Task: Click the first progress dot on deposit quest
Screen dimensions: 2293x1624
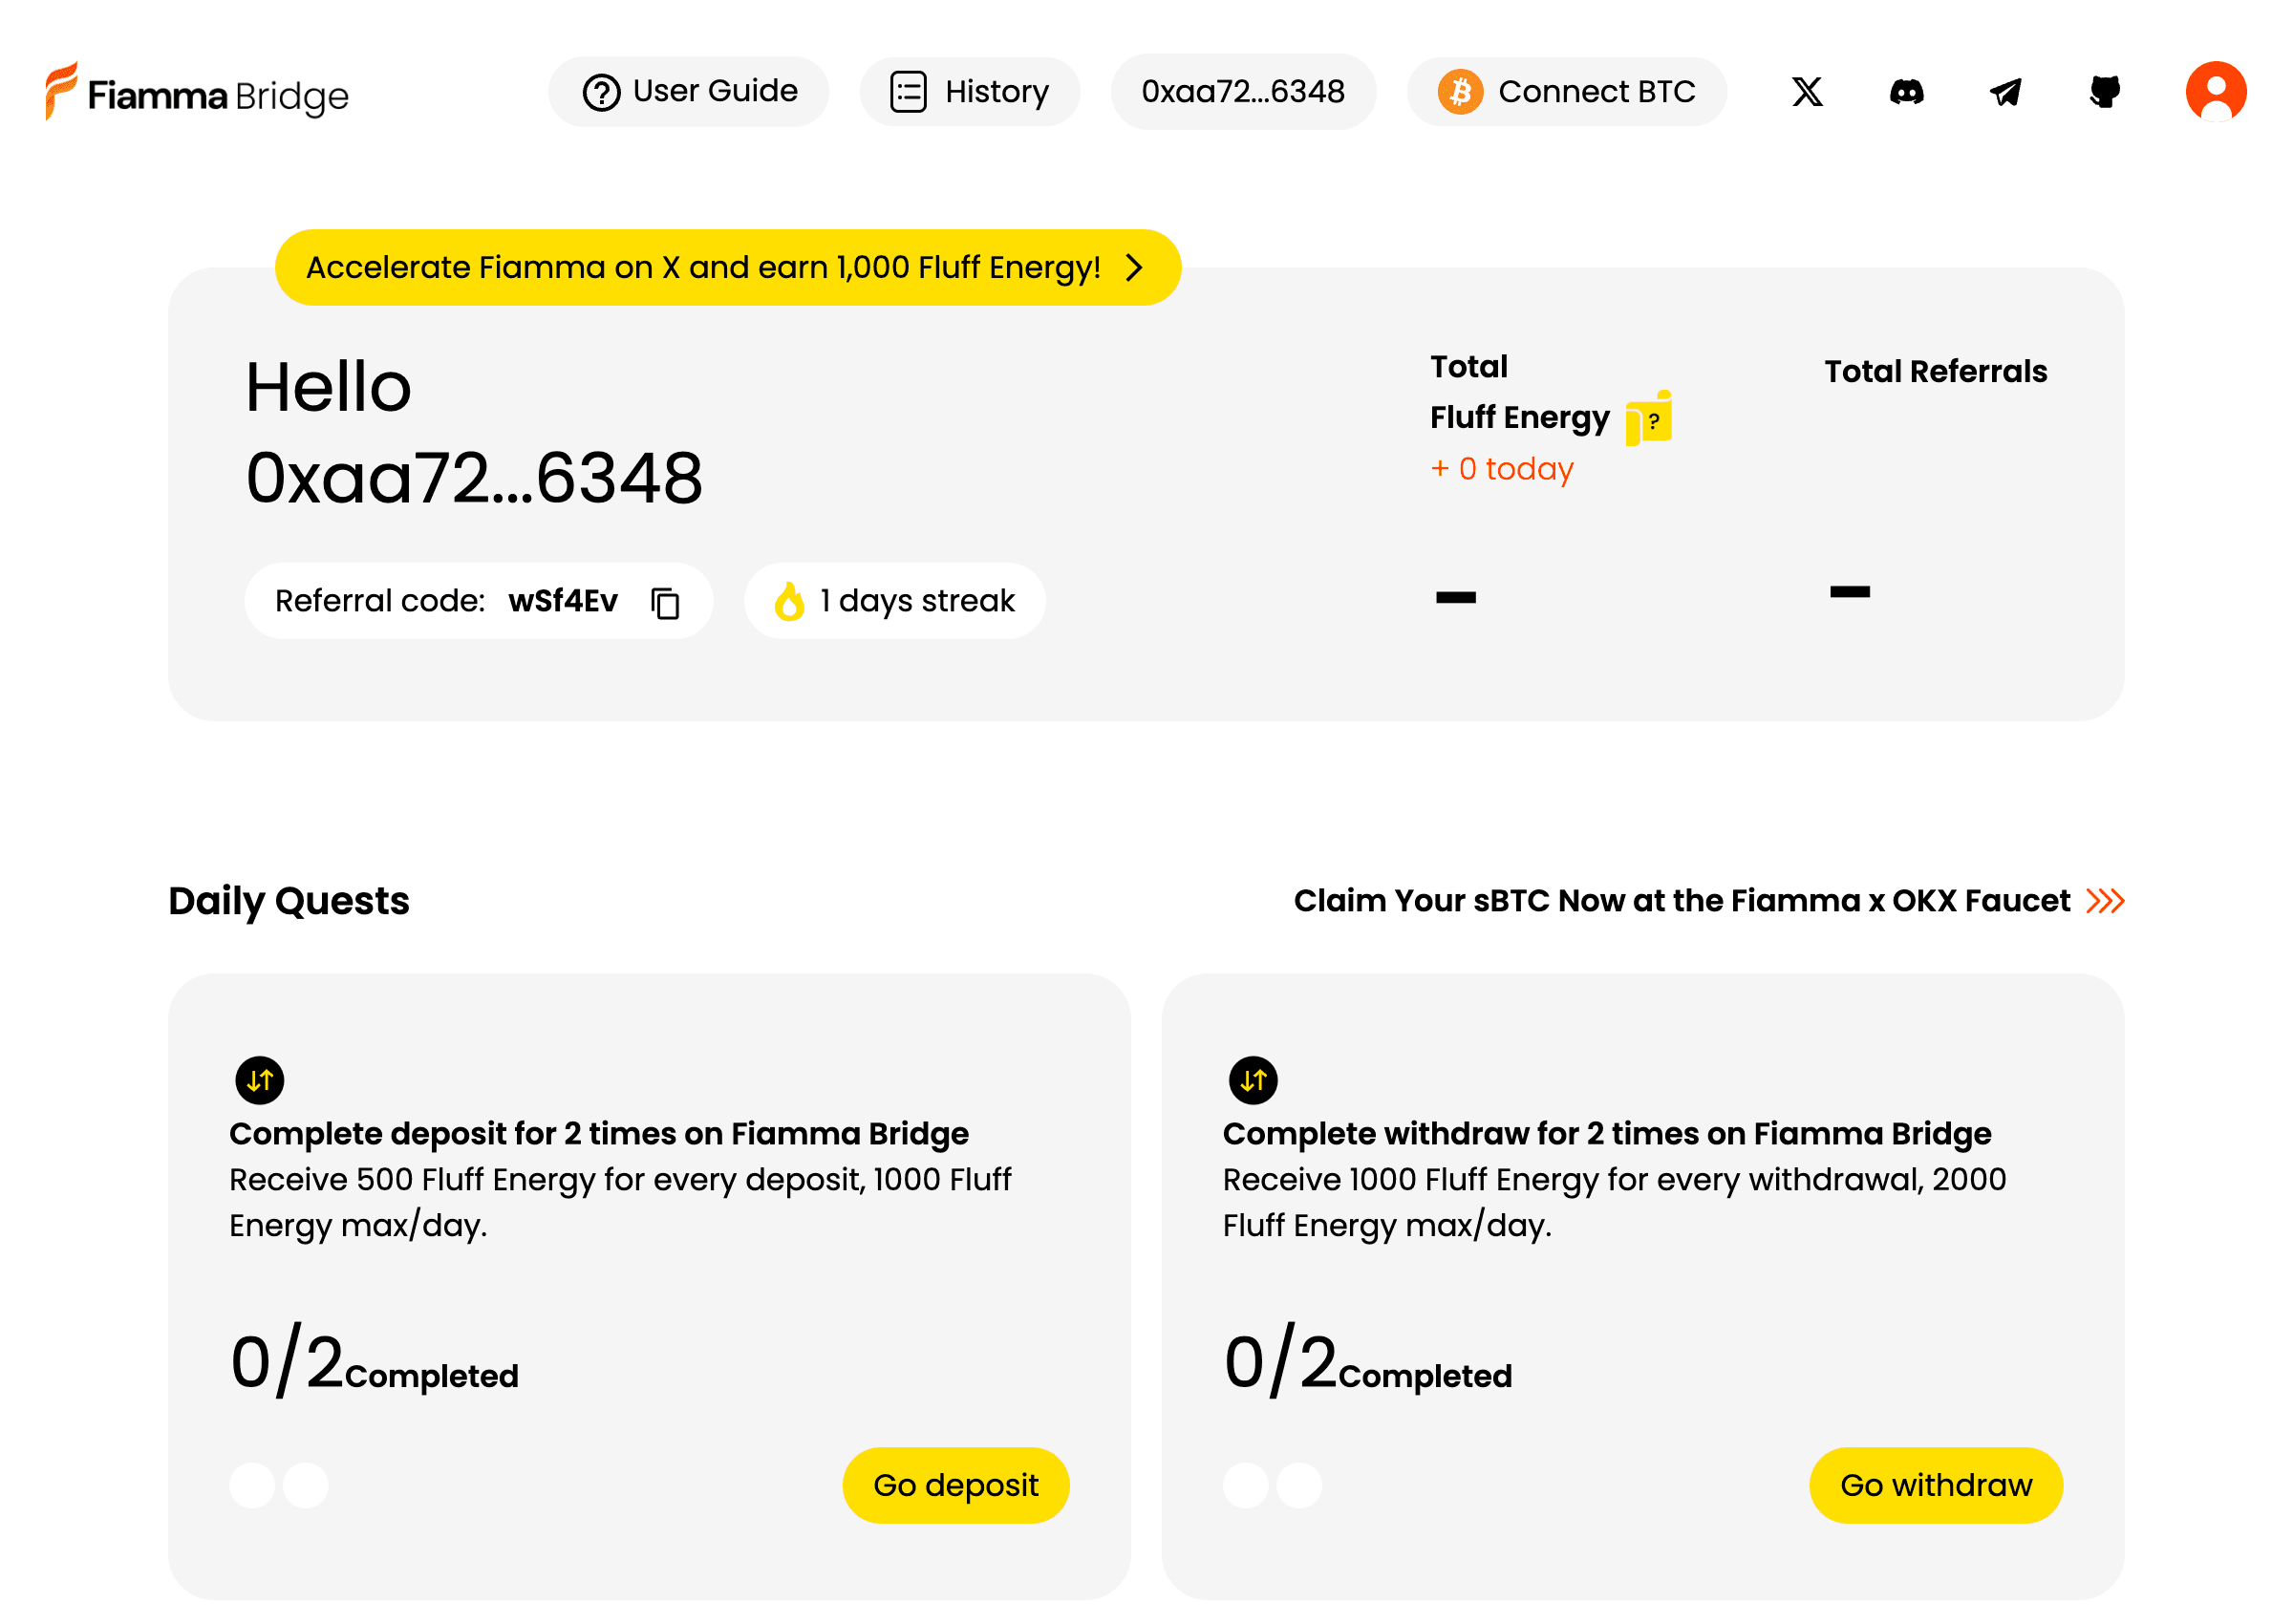Action: pos(252,1485)
